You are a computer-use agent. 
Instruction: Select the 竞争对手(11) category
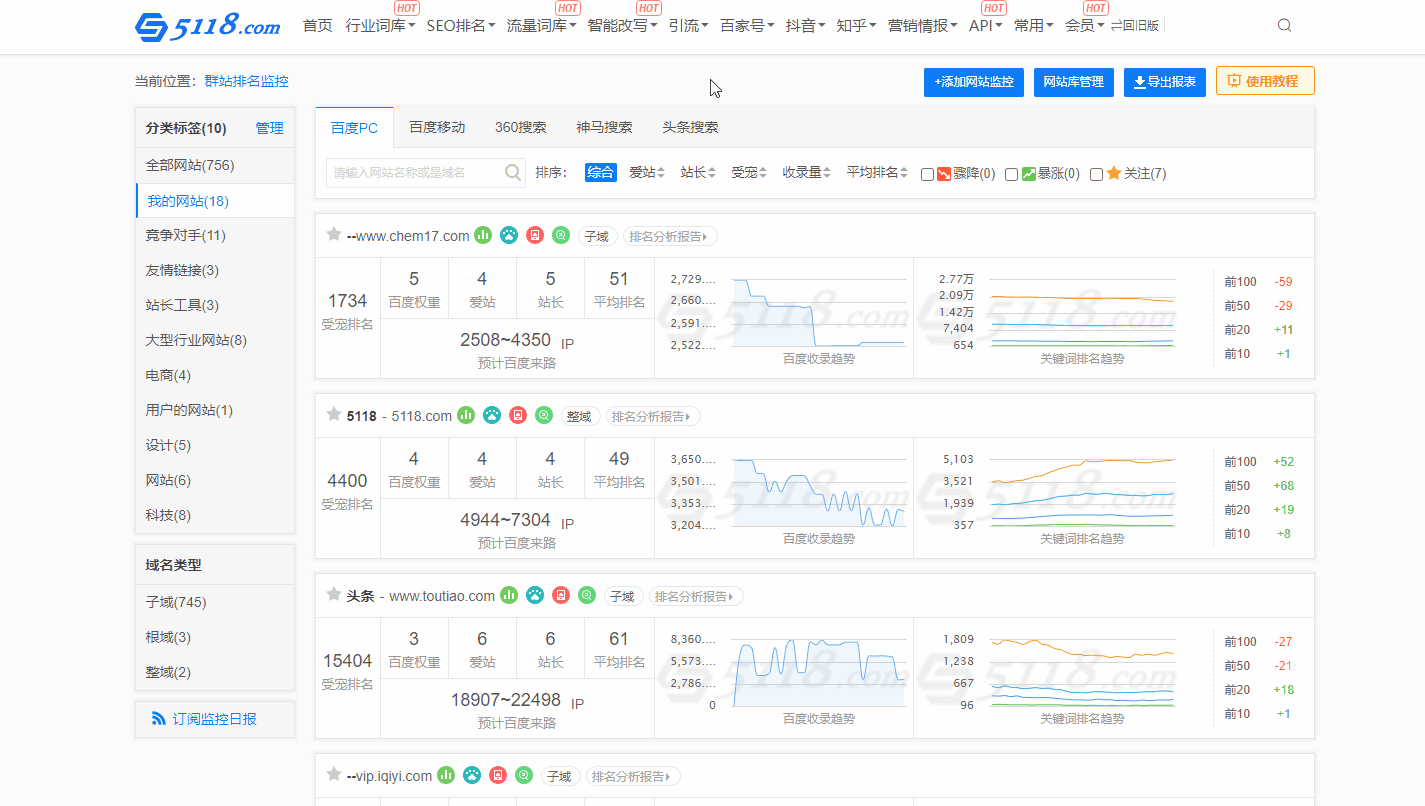click(215, 236)
